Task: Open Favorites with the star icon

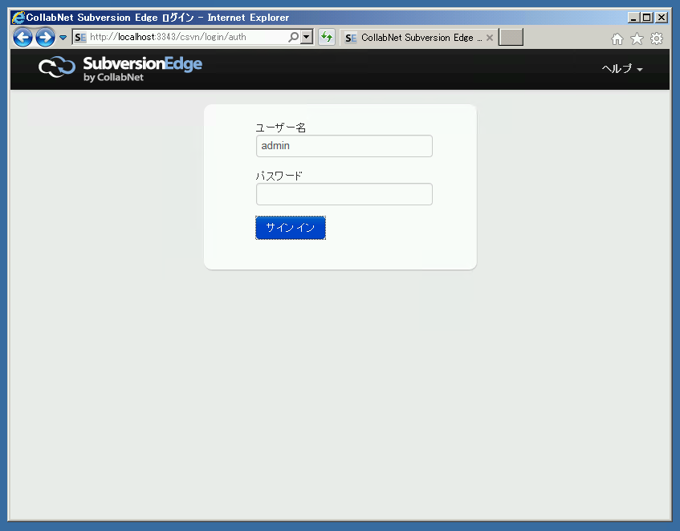Action: (637, 39)
